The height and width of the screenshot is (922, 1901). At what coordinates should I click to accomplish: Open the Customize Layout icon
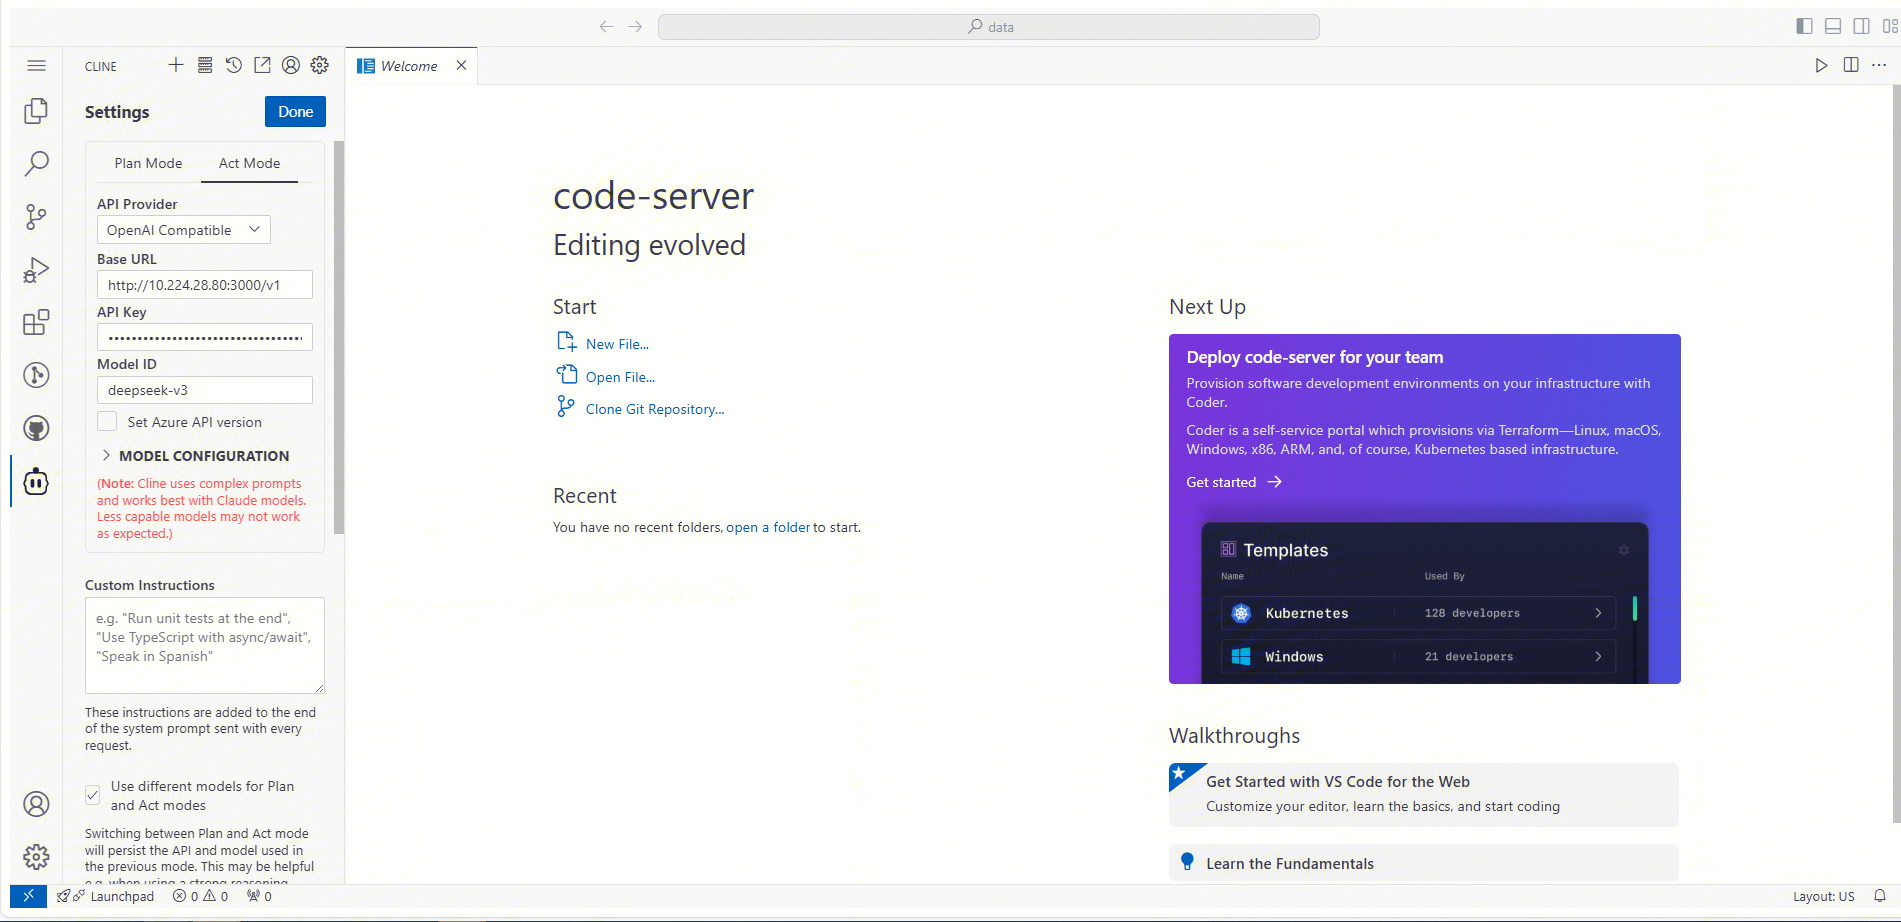pyautogui.click(x=1890, y=27)
